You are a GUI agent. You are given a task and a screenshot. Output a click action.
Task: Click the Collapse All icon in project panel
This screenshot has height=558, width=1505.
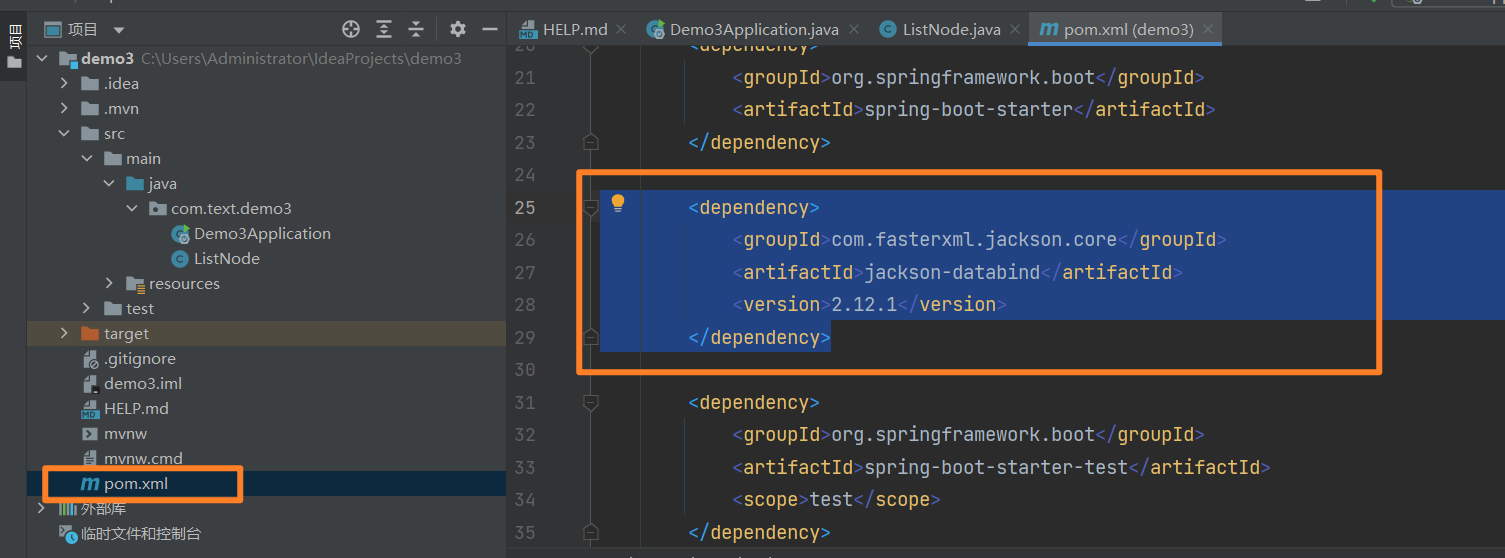(x=416, y=29)
